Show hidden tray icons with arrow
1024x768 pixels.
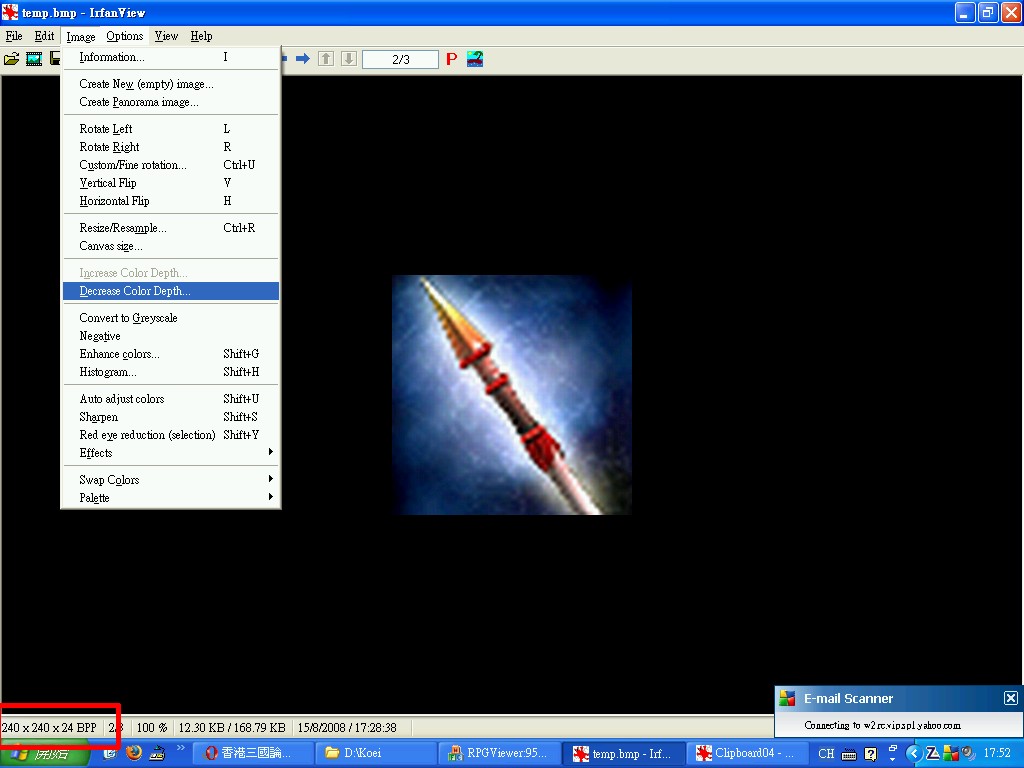(x=914, y=754)
